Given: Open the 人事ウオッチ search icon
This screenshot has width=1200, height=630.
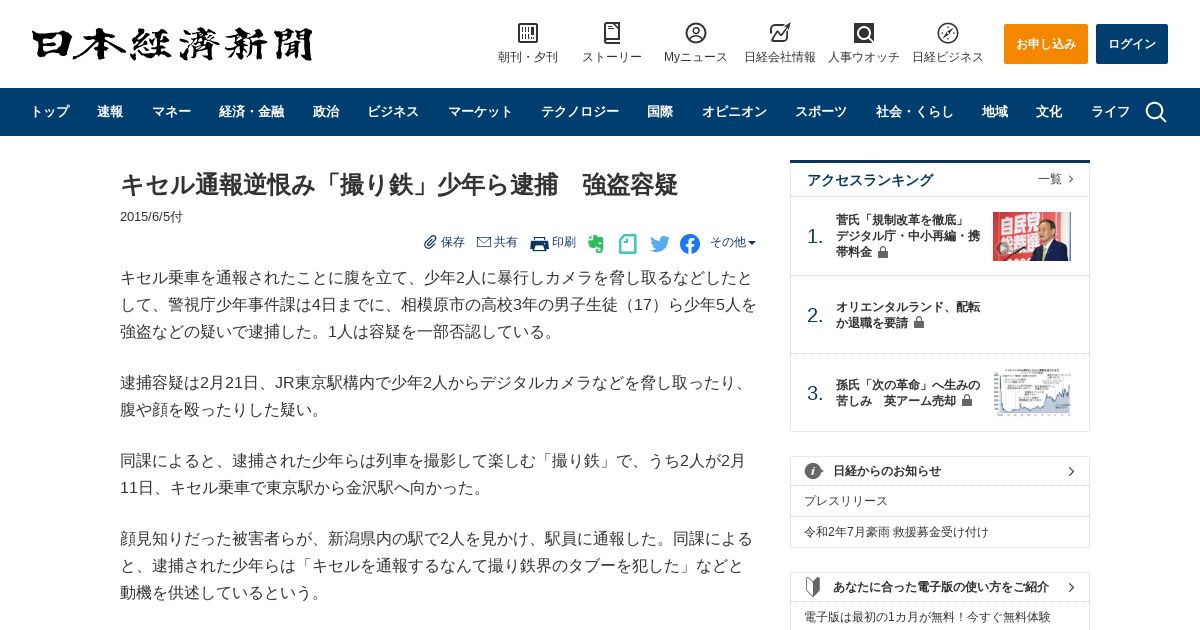Looking at the screenshot, I should point(864,33).
